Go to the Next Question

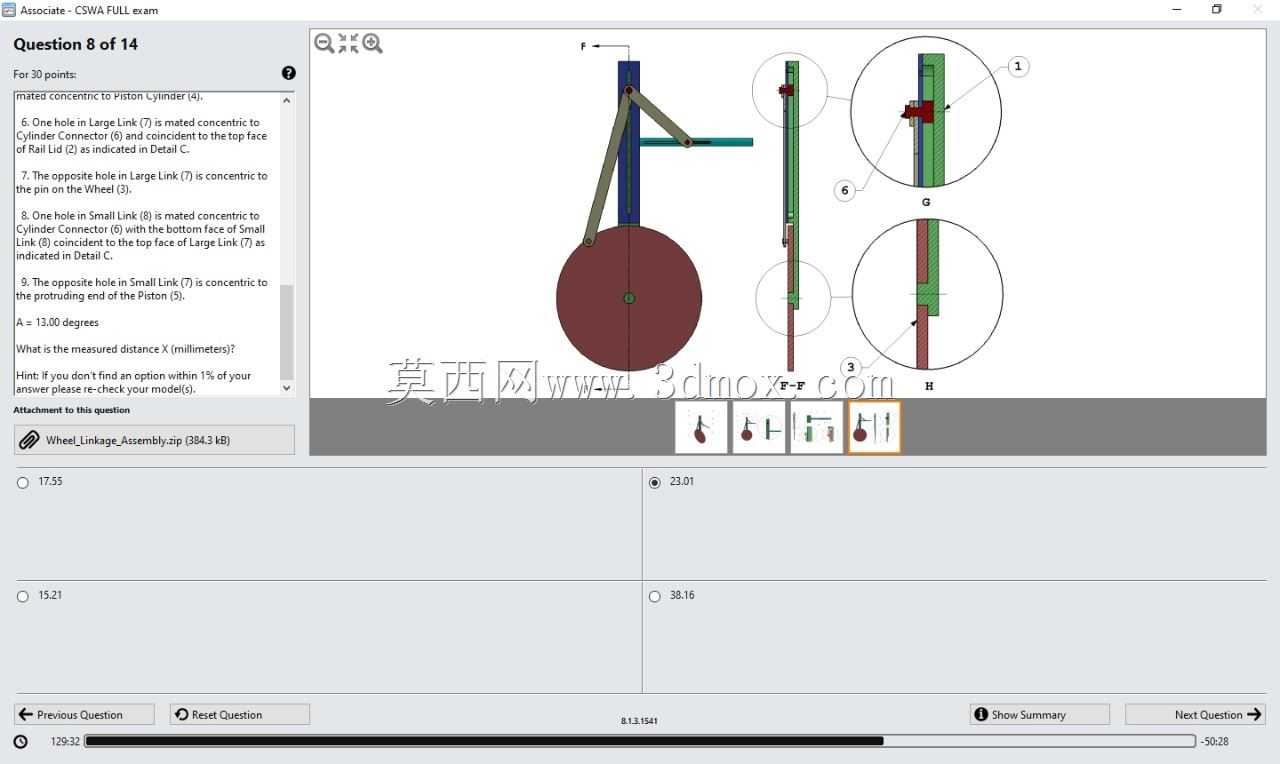[1195, 714]
